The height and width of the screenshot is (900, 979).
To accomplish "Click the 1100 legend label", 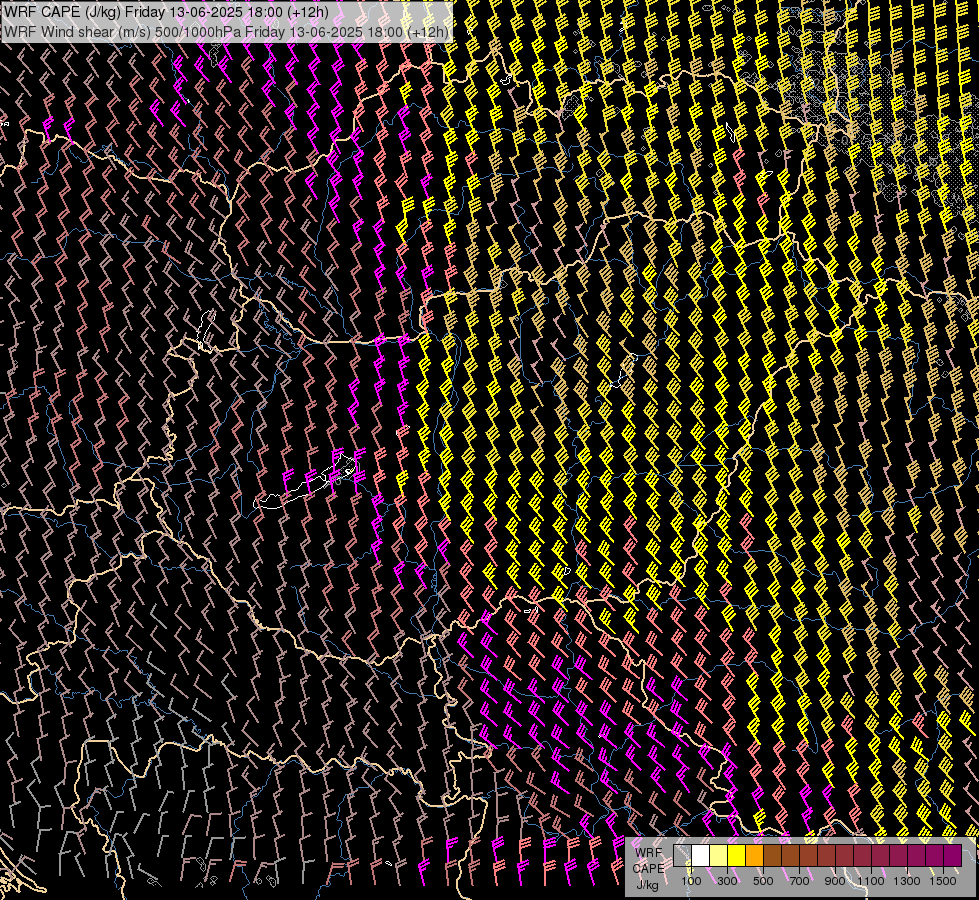I will (x=870, y=881).
